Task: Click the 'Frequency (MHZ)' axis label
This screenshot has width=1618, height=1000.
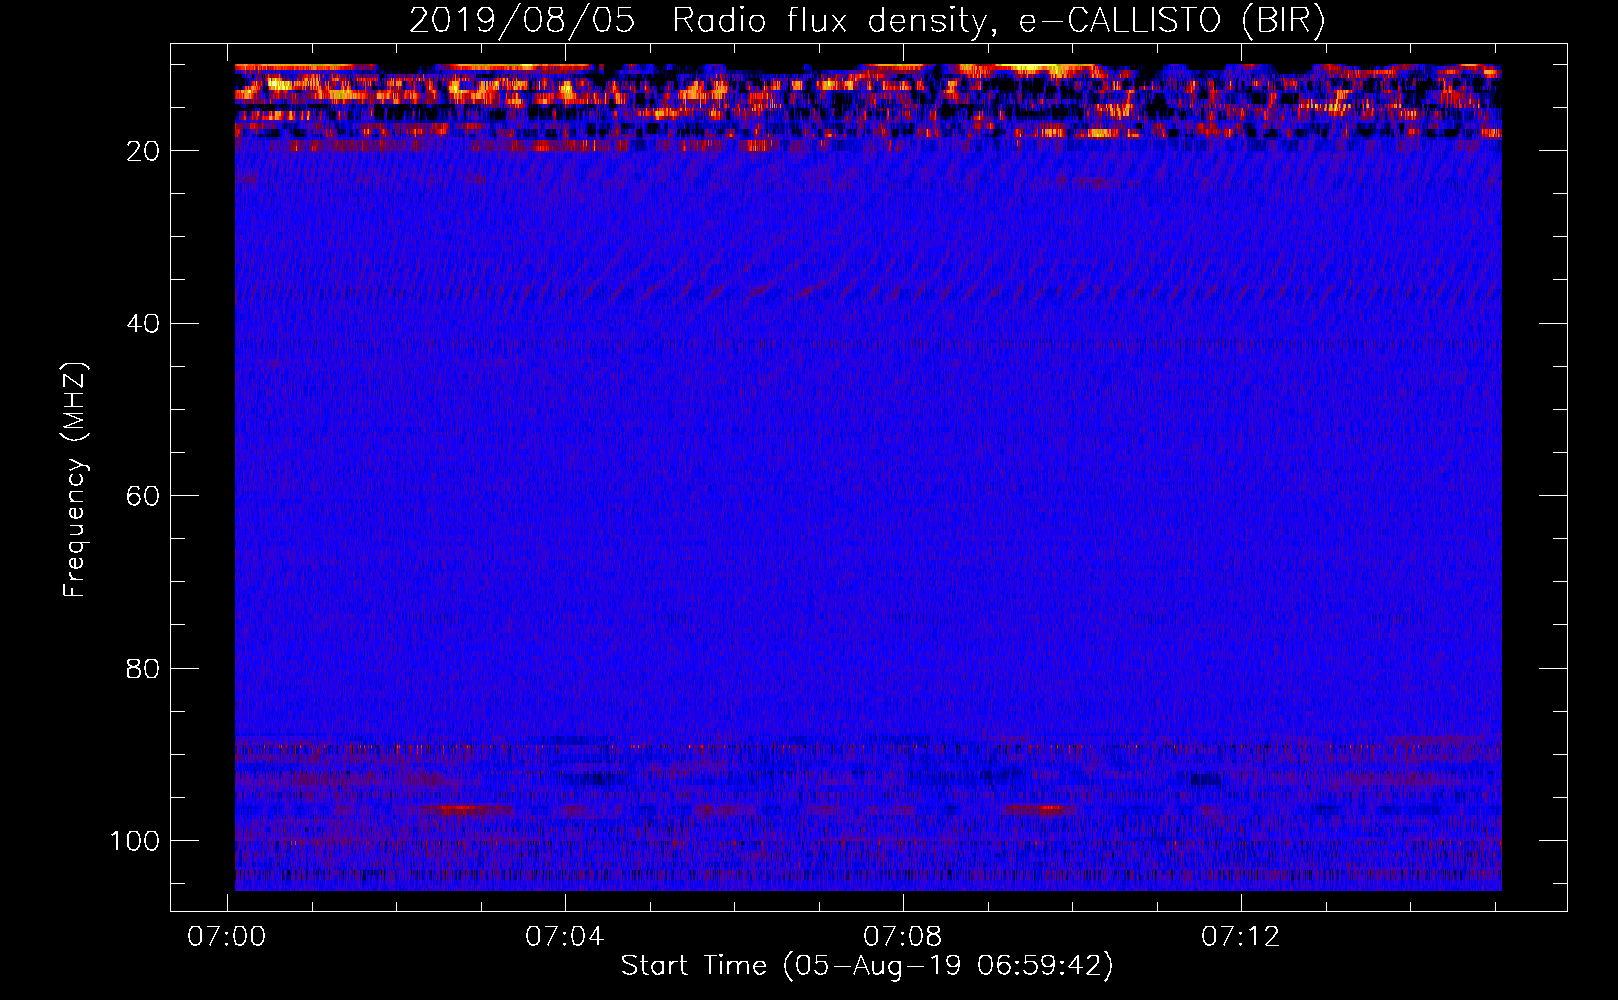Action: 75,480
